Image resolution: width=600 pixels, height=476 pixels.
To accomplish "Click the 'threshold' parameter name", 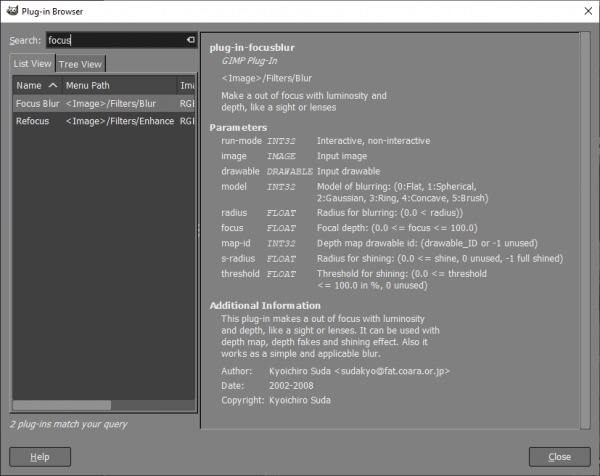I will [x=240, y=274].
